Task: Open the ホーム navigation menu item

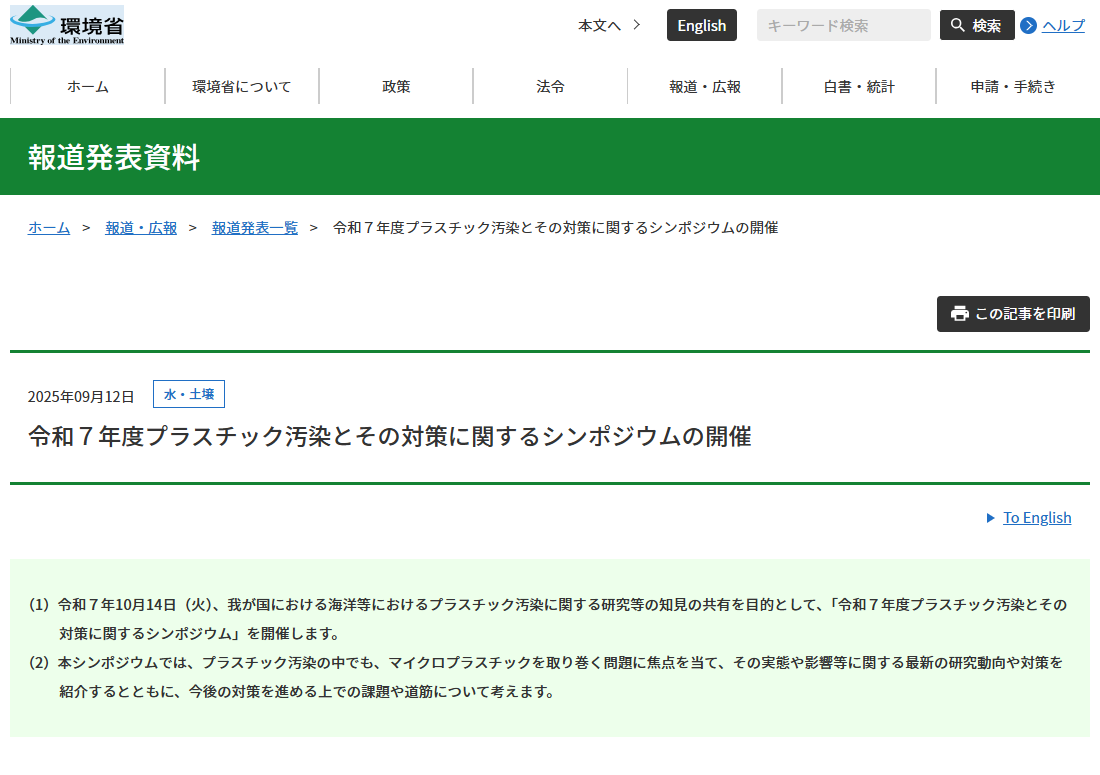Action: (88, 86)
